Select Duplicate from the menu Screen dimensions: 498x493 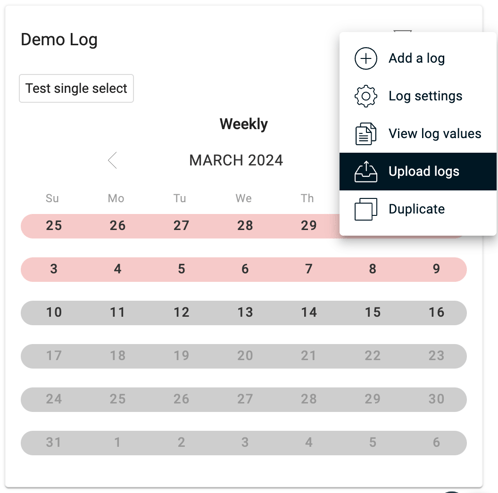coord(418,209)
